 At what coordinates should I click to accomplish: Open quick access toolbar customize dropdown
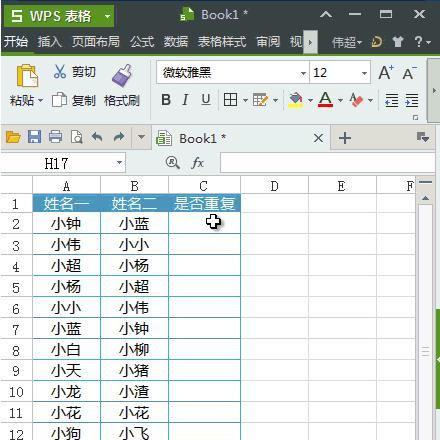tap(141, 137)
